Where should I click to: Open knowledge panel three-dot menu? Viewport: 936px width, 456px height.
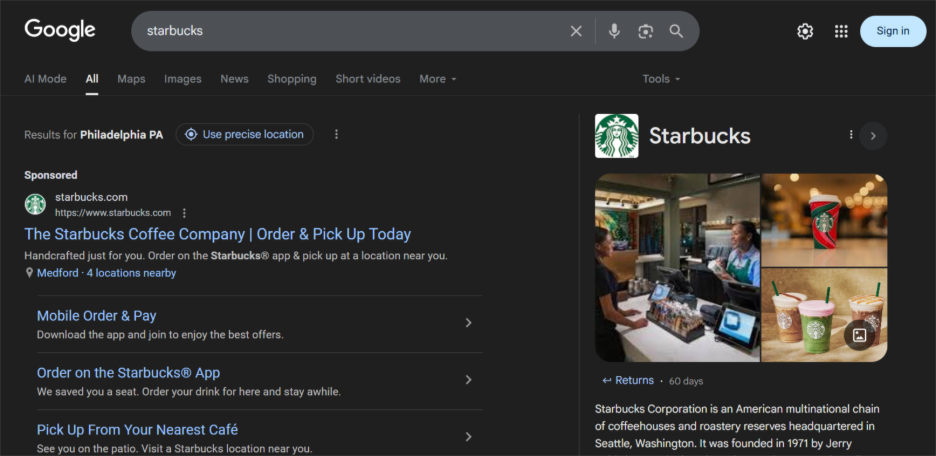point(851,135)
